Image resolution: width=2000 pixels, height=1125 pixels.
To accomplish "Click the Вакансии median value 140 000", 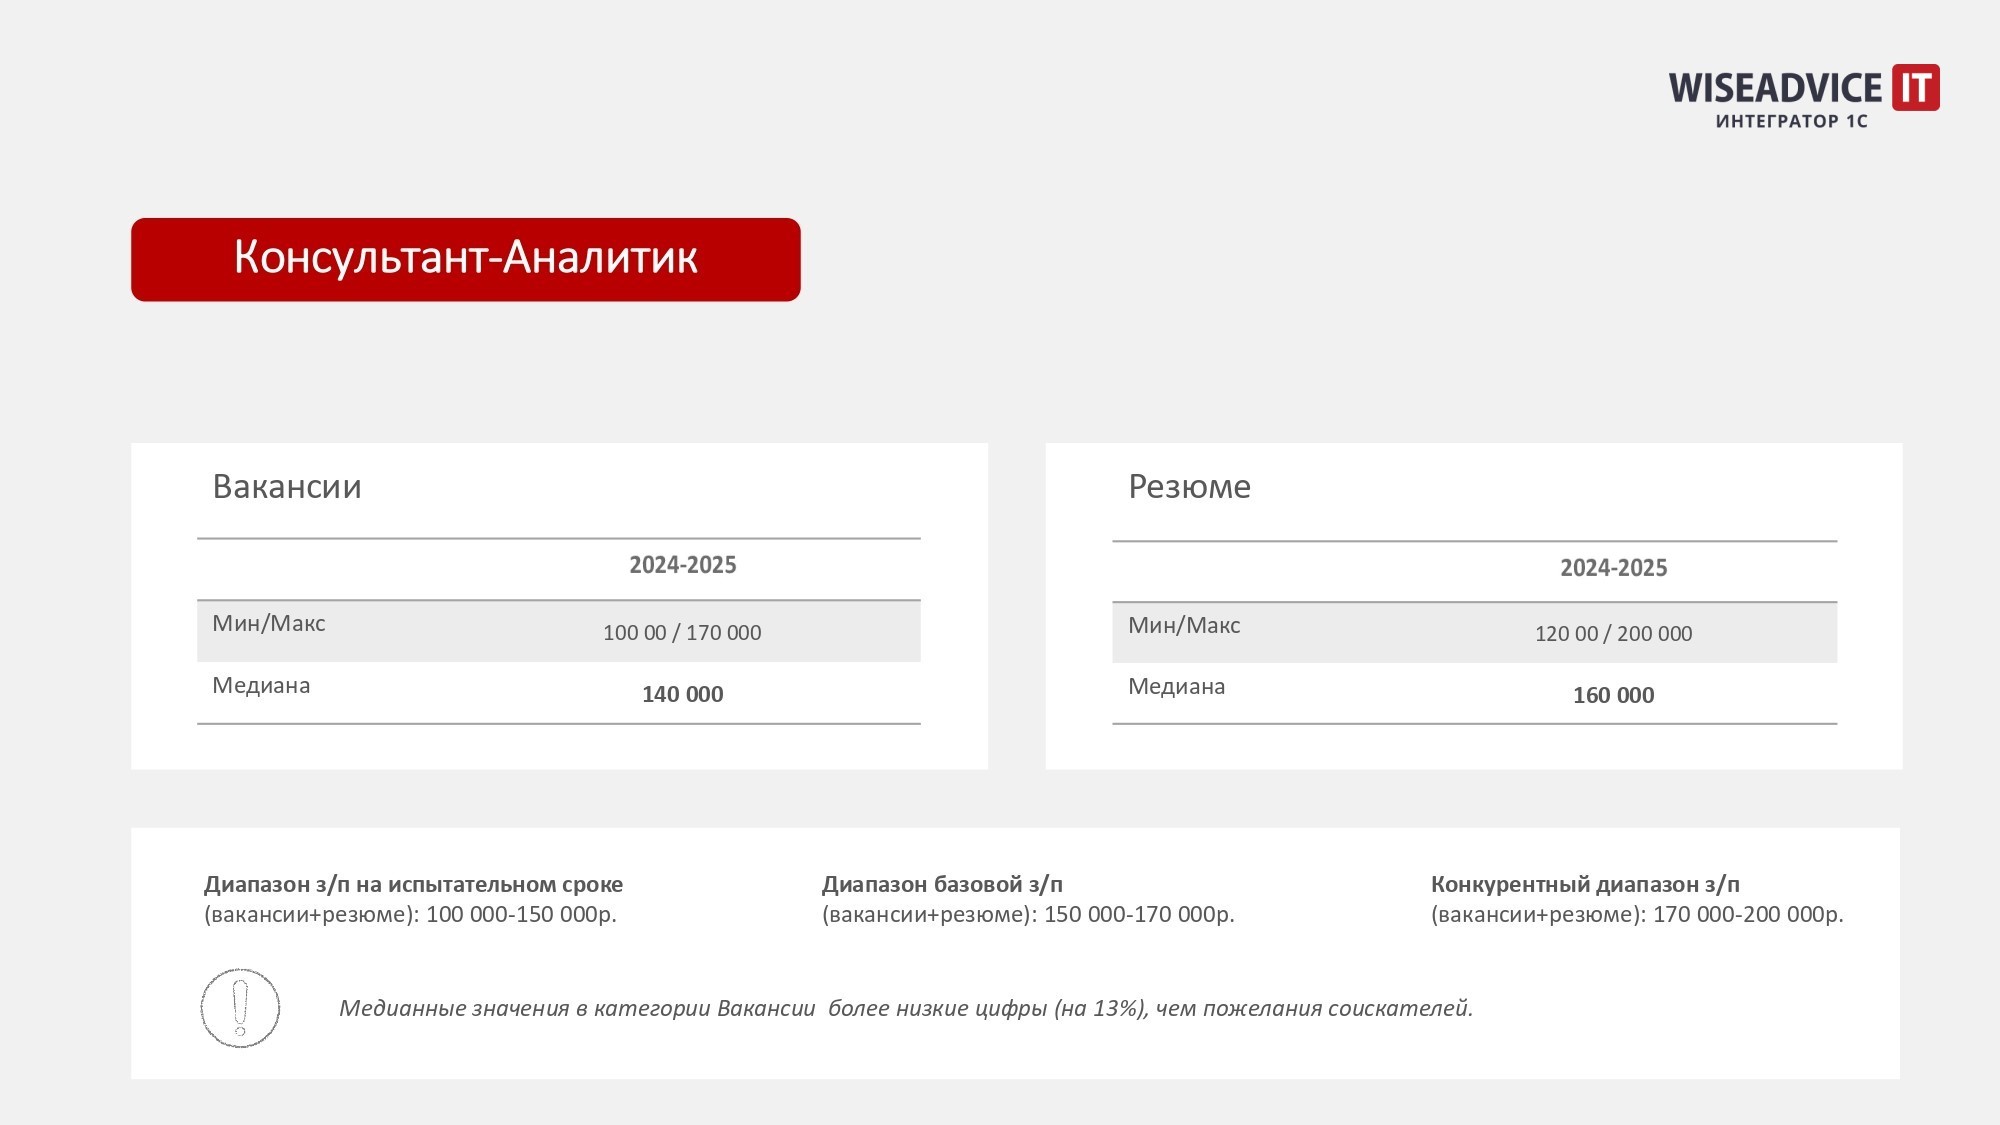I will (683, 694).
